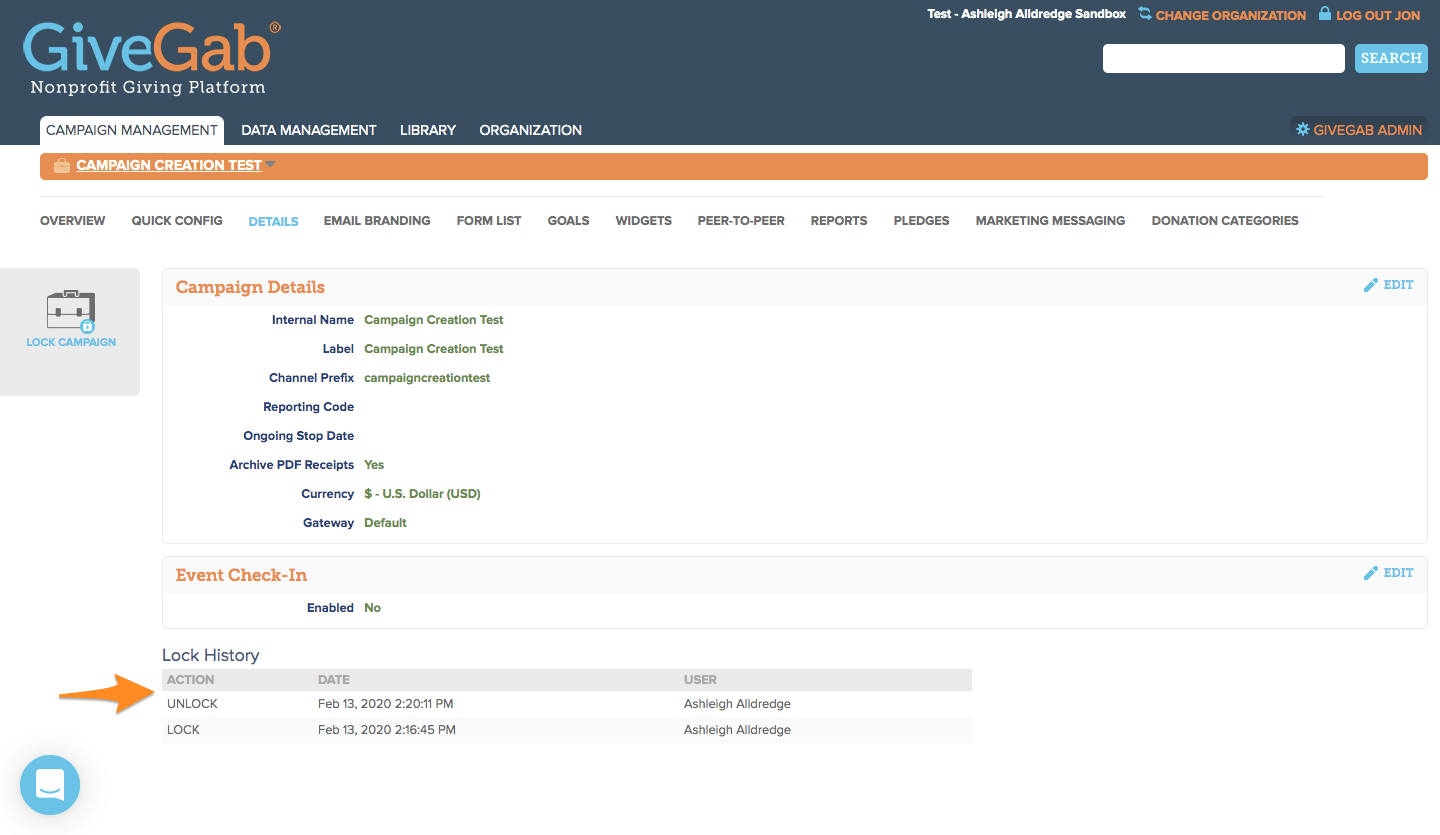The height and width of the screenshot is (835, 1440).
Task: Click the Gateway value Default
Action: 385,523
